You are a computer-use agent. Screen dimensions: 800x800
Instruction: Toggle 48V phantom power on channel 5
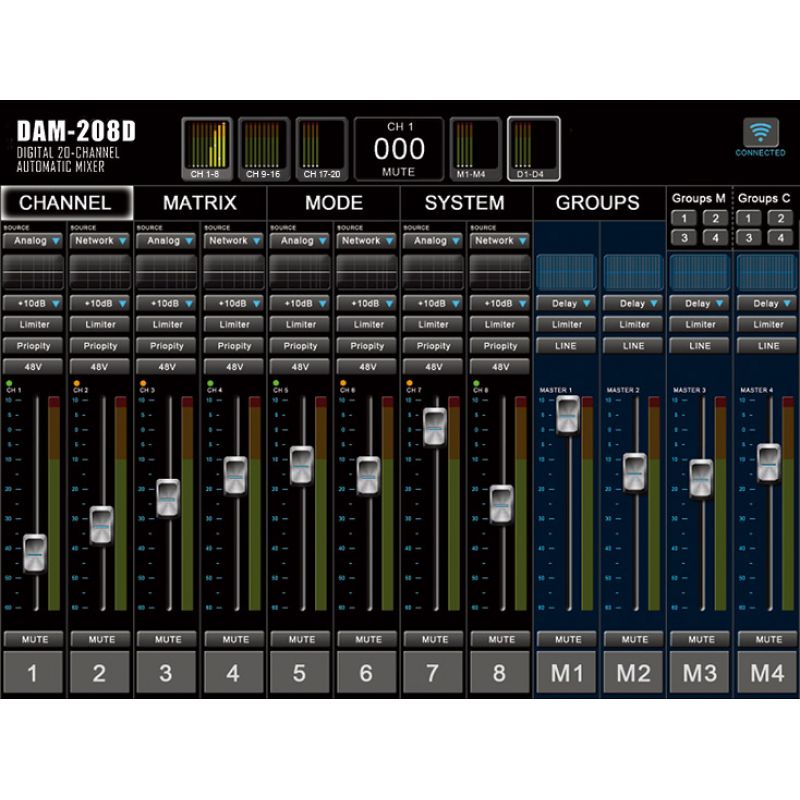(x=301, y=367)
